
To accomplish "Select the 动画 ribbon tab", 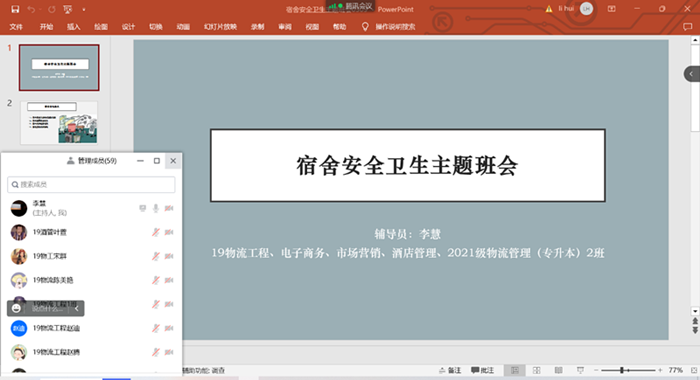I will pyautogui.click(x=183, y=27).
